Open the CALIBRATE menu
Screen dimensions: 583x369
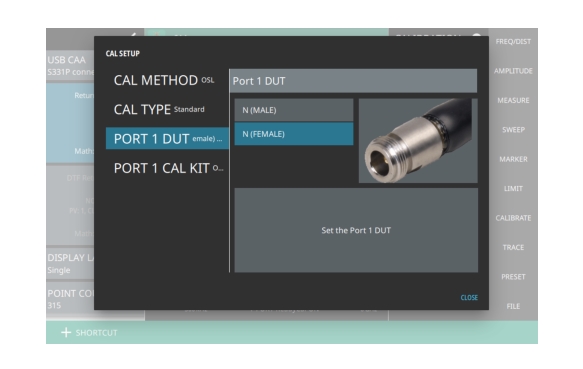(513, 218)
